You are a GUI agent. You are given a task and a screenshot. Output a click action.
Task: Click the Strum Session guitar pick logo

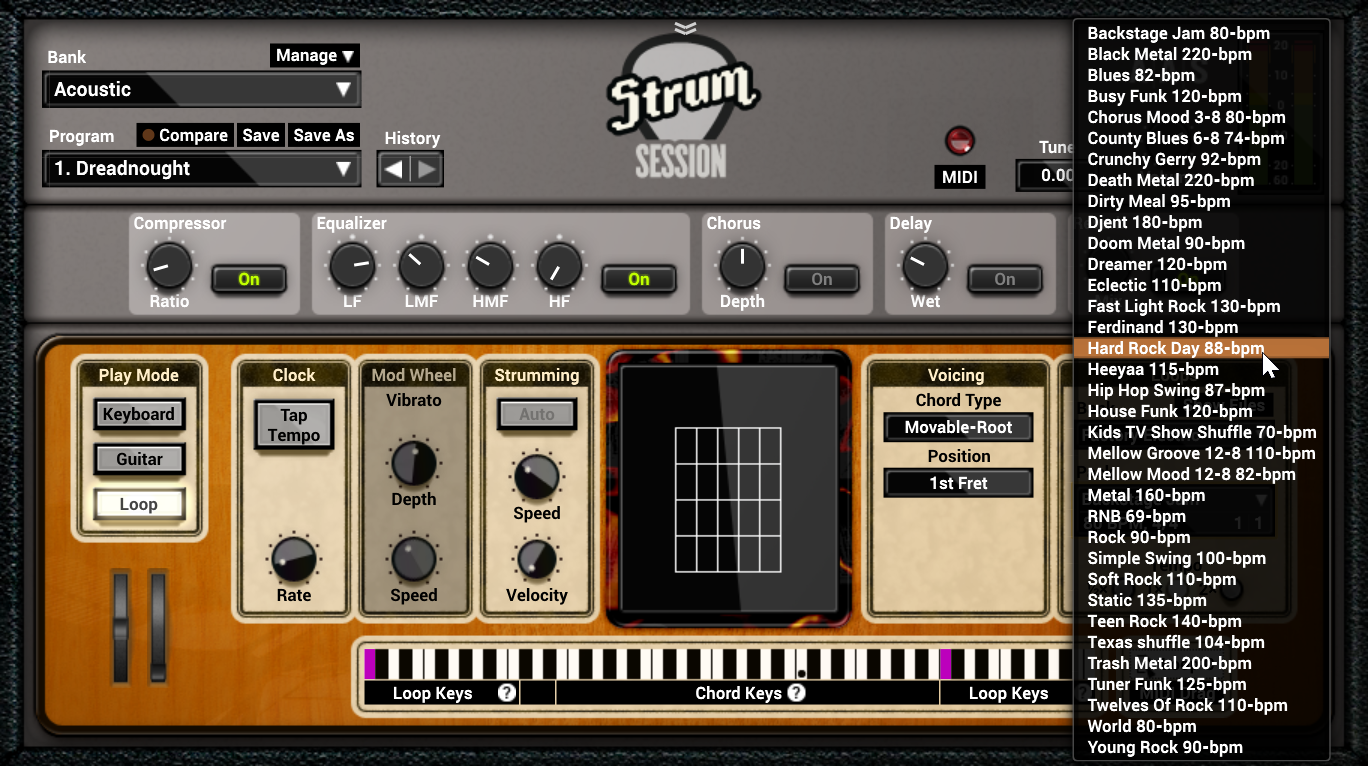683,108
